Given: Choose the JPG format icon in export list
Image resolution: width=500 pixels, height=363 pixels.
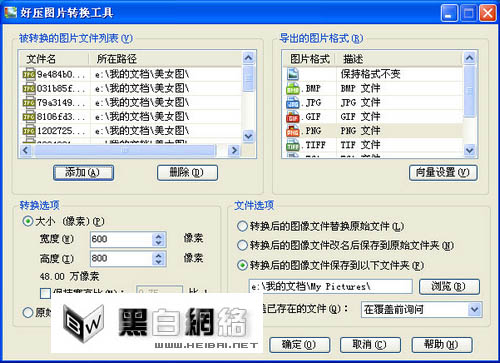Looking at the screenshot, I should (x=293, y=103).
